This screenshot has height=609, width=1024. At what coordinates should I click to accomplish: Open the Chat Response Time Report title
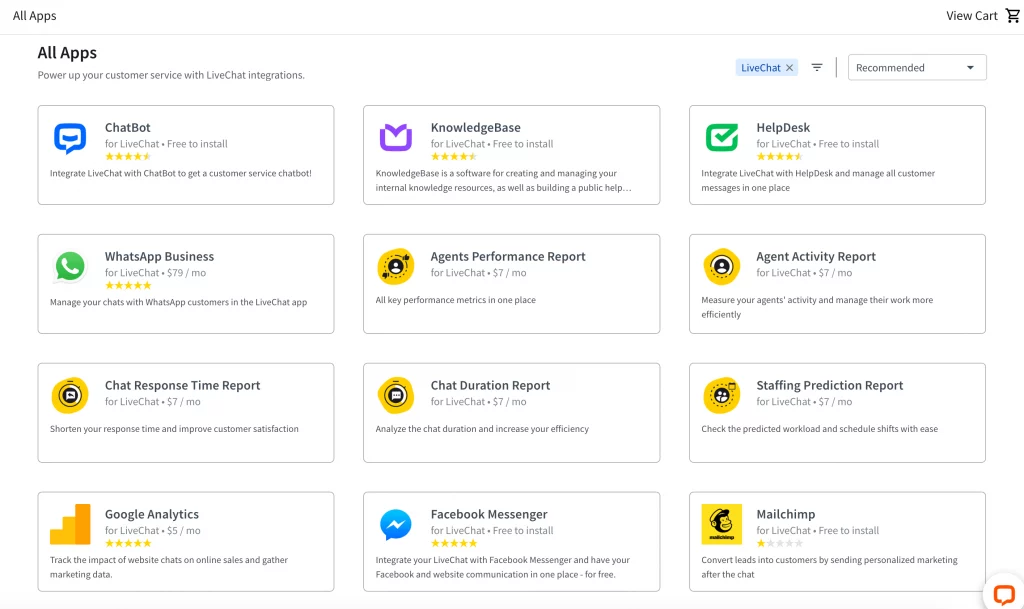pyautogui.click(x=182, y=385)
